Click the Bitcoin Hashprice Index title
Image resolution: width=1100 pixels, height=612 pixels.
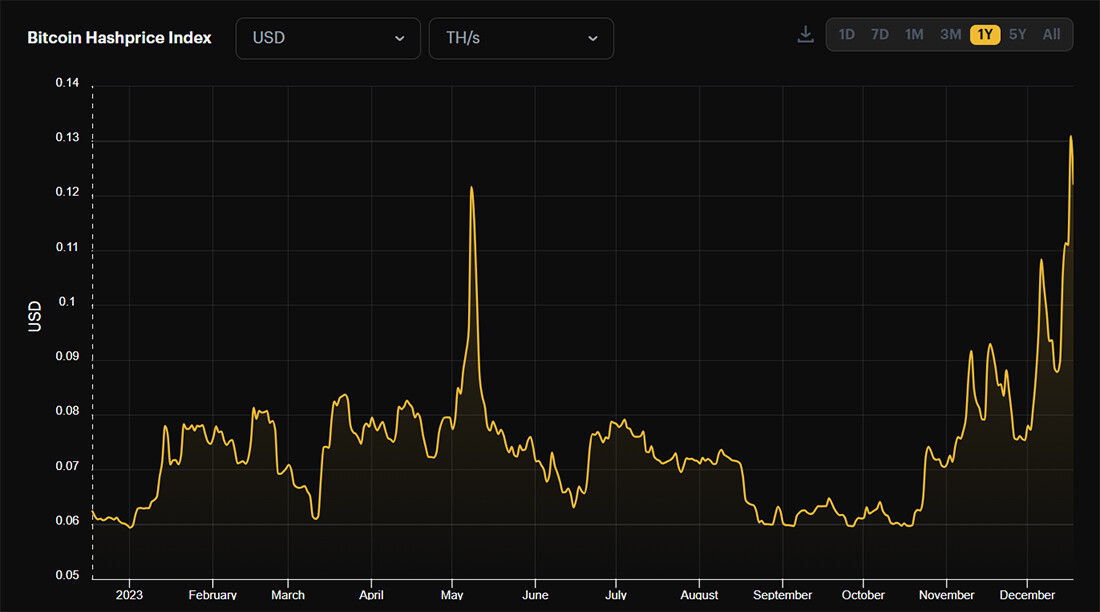pyautogui.click(x=119, y=38)
